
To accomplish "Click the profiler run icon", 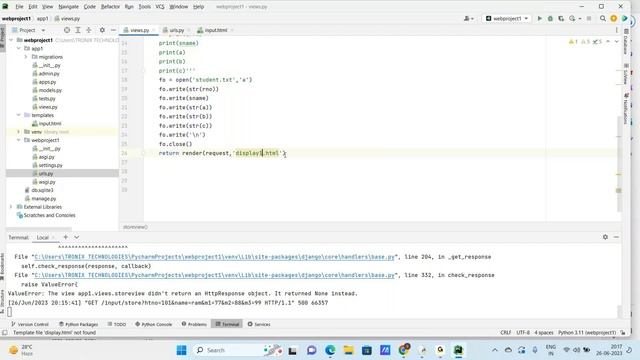I will tap(572, 18).
